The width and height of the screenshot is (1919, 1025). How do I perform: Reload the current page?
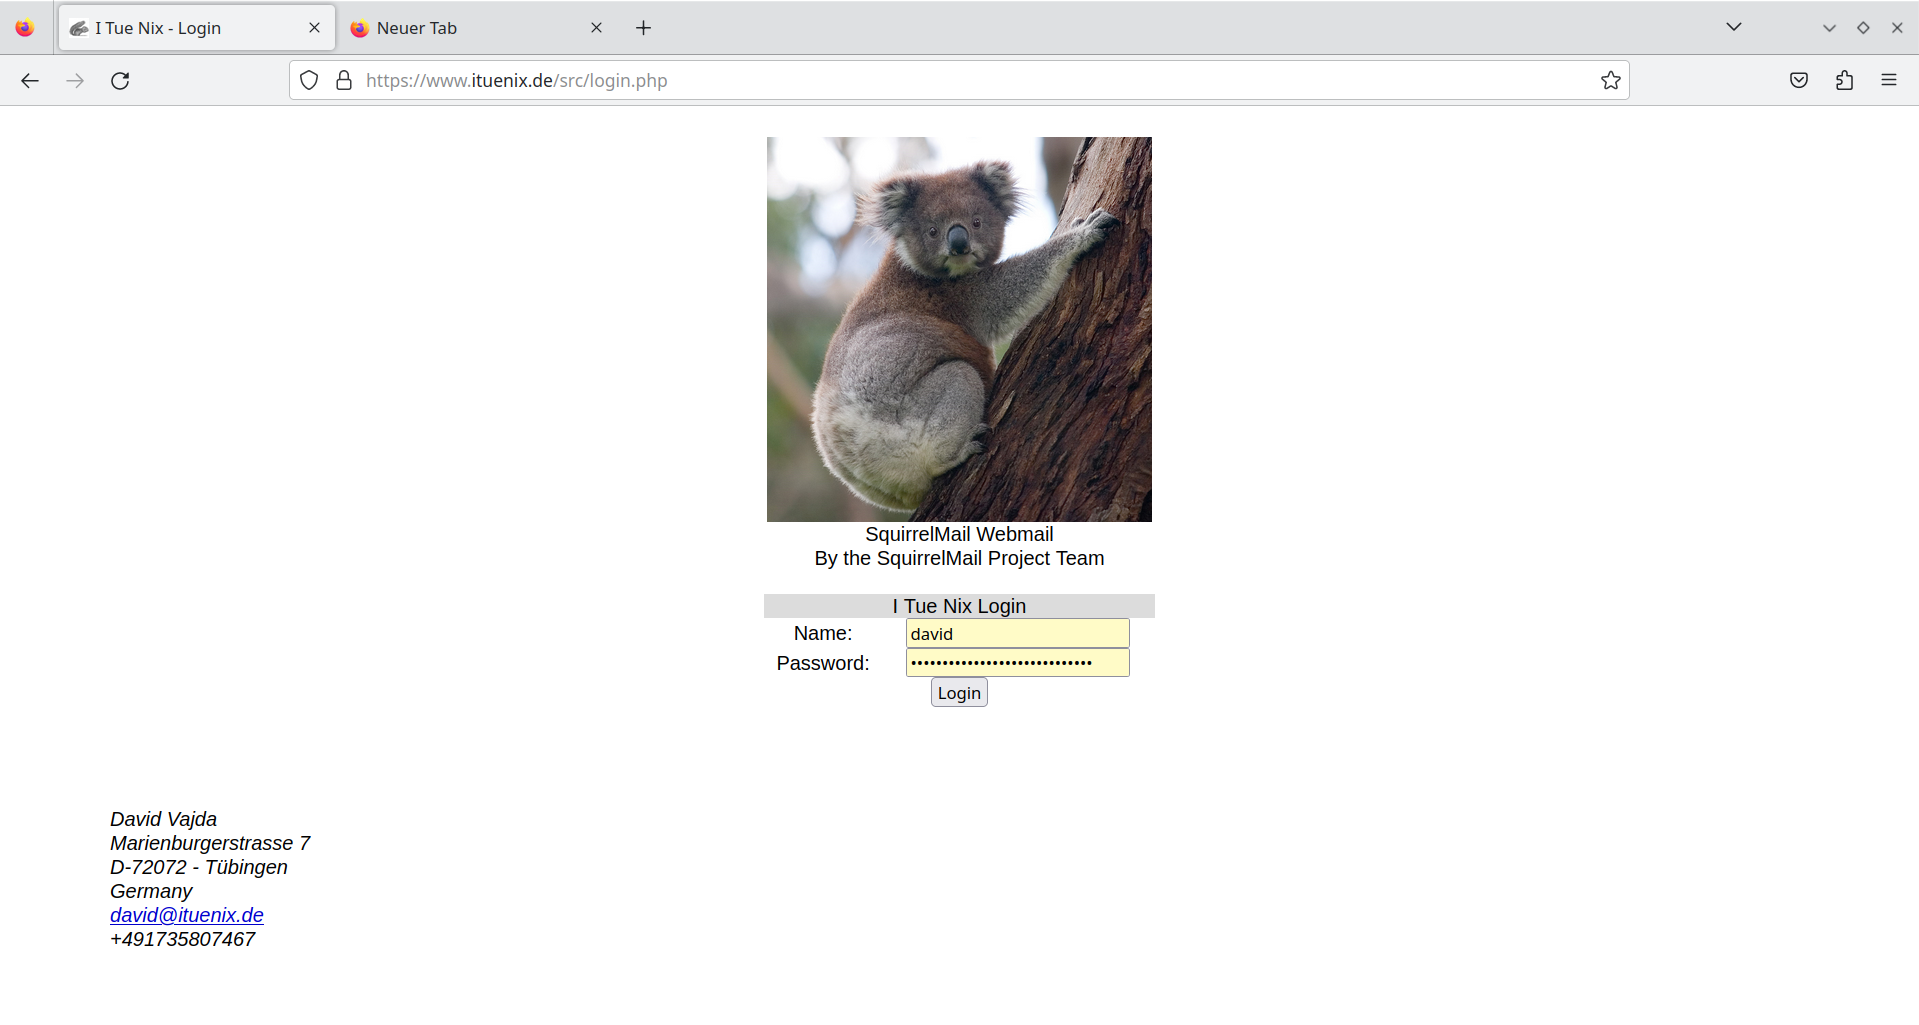click(120, 81)
